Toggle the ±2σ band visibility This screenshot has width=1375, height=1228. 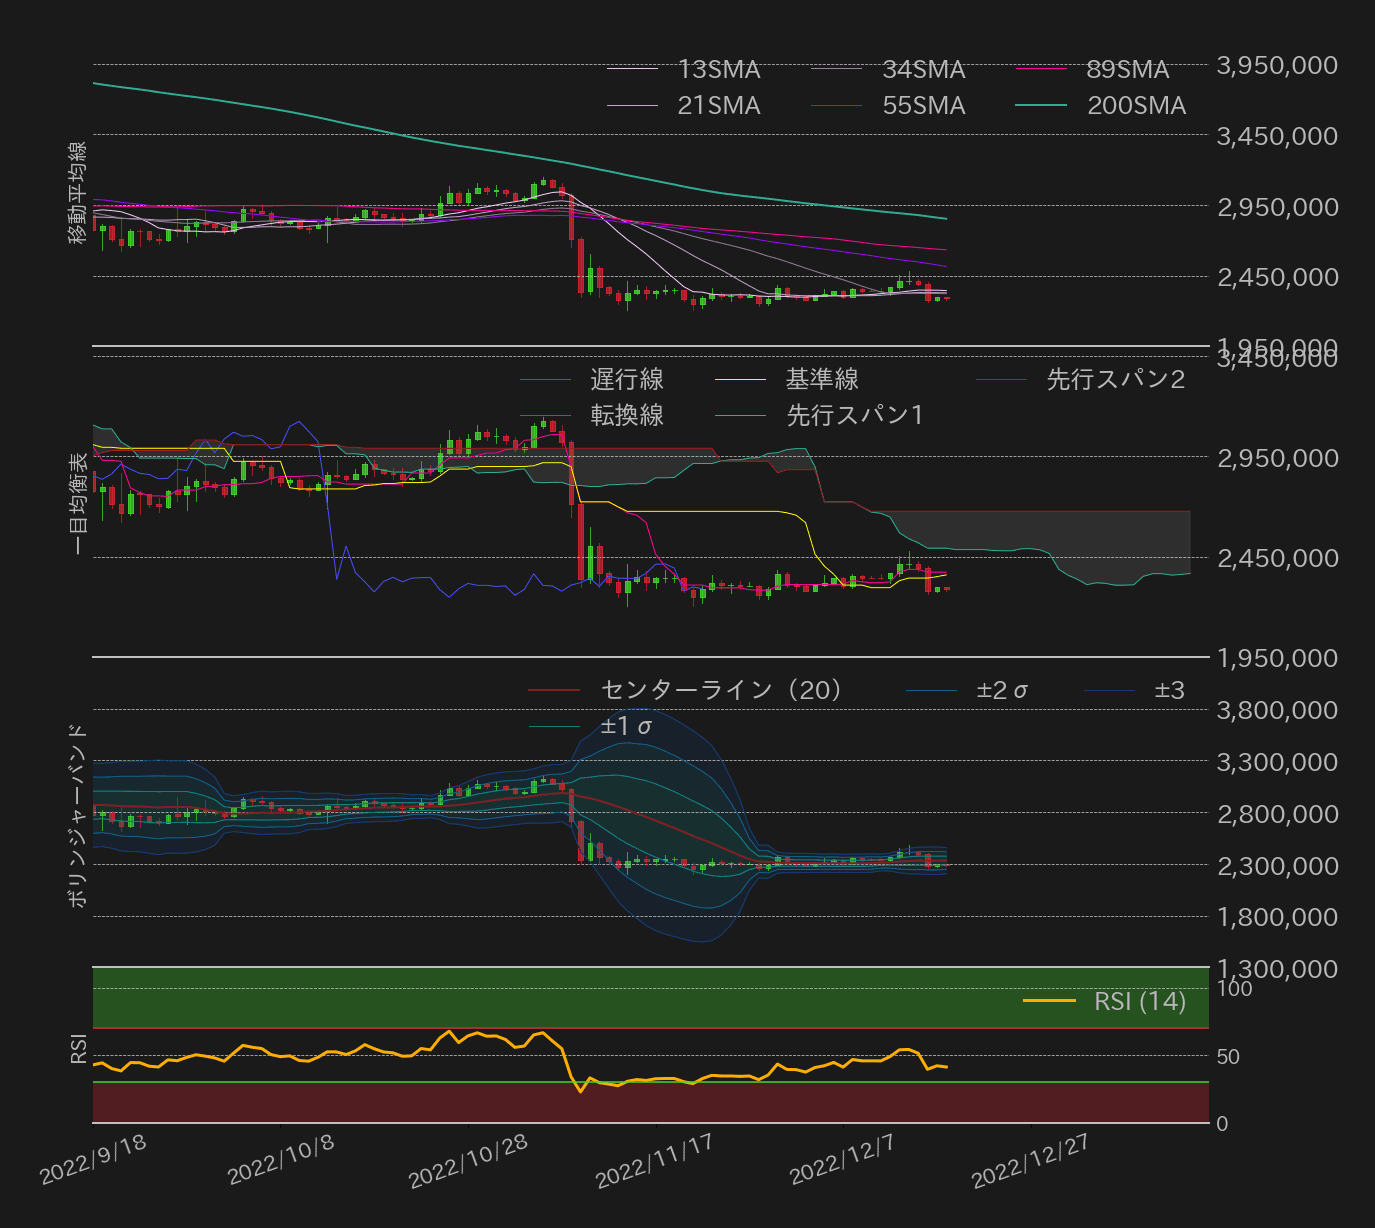tap(930, 690)
